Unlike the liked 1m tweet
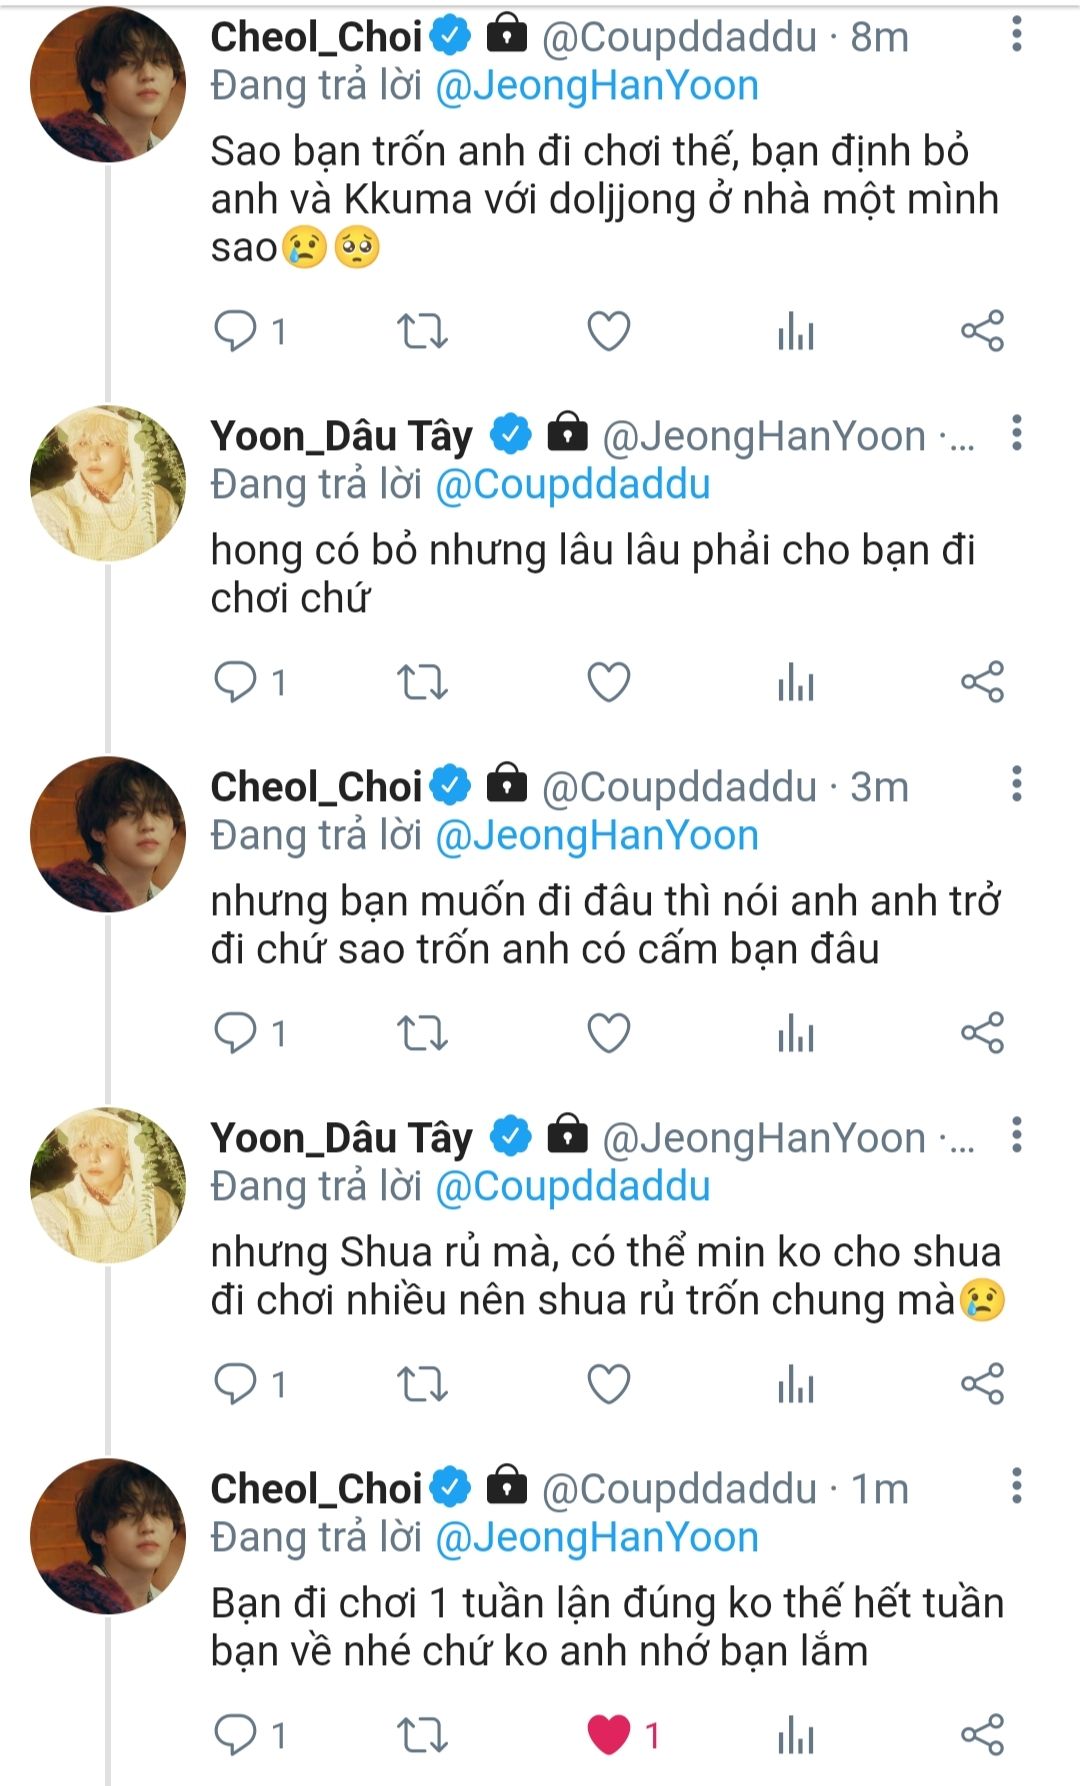The height and width of the screenshot is (1786, 1080). (608, 1735)
